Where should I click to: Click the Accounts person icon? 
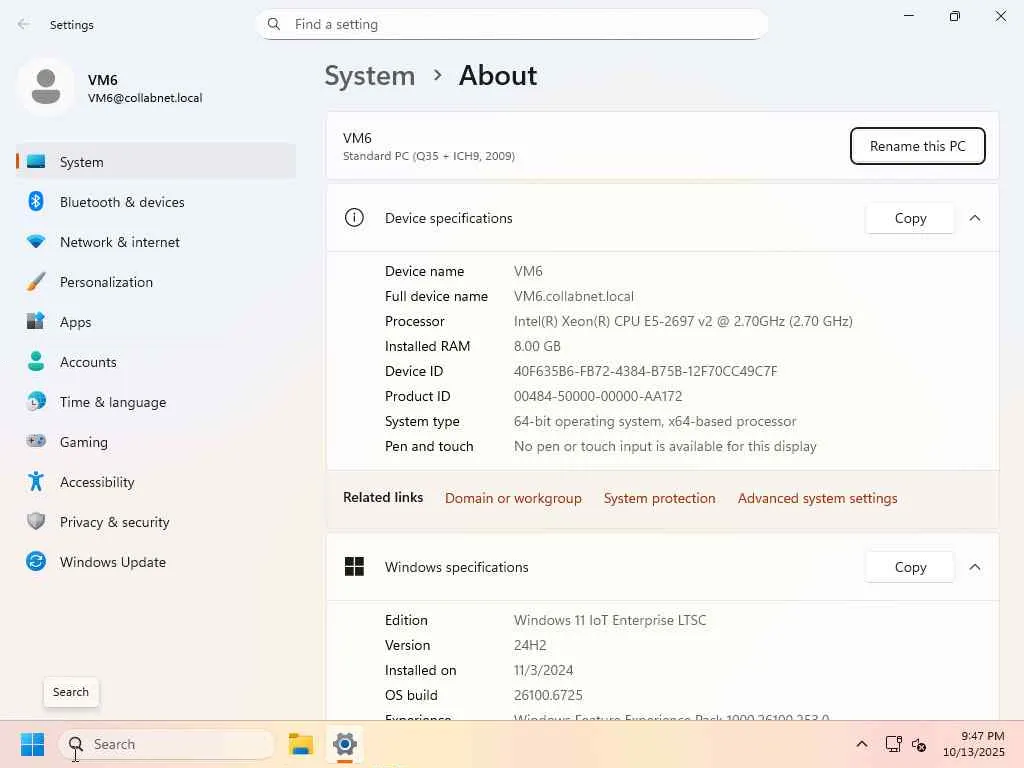click(36, 361)
